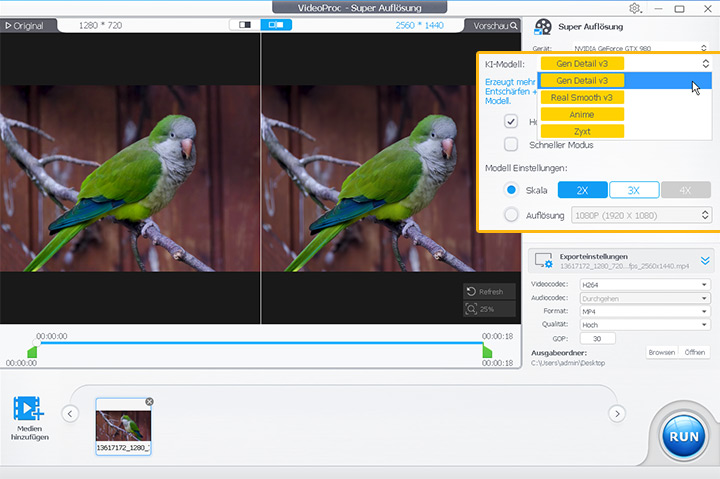
Task: Go to previous media with left arrow
Action: click(70, 414)
